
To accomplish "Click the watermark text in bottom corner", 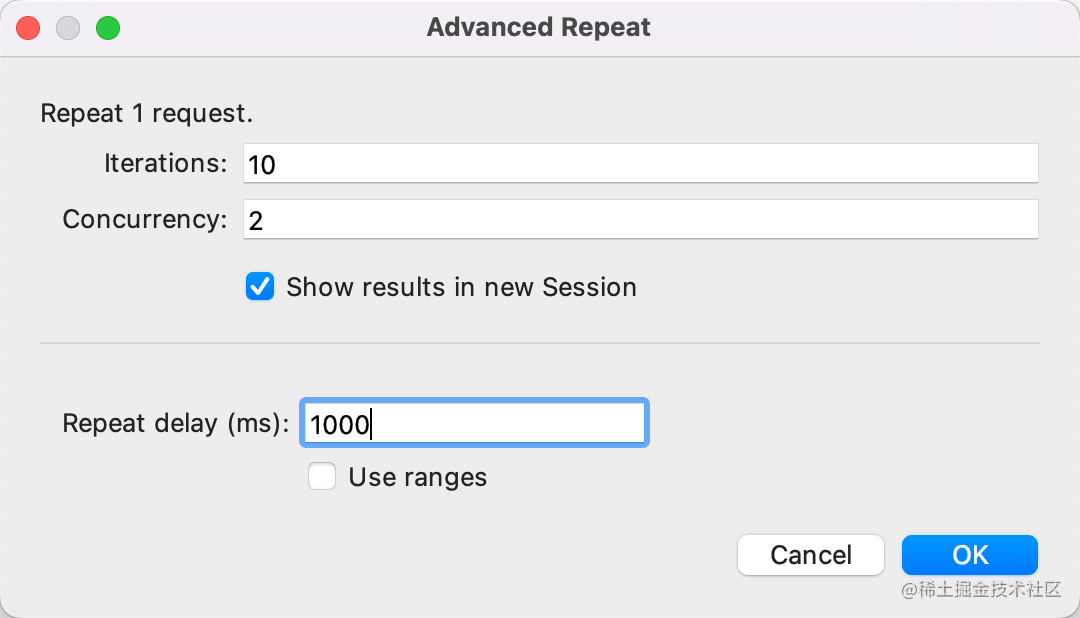I will [980, 590].
